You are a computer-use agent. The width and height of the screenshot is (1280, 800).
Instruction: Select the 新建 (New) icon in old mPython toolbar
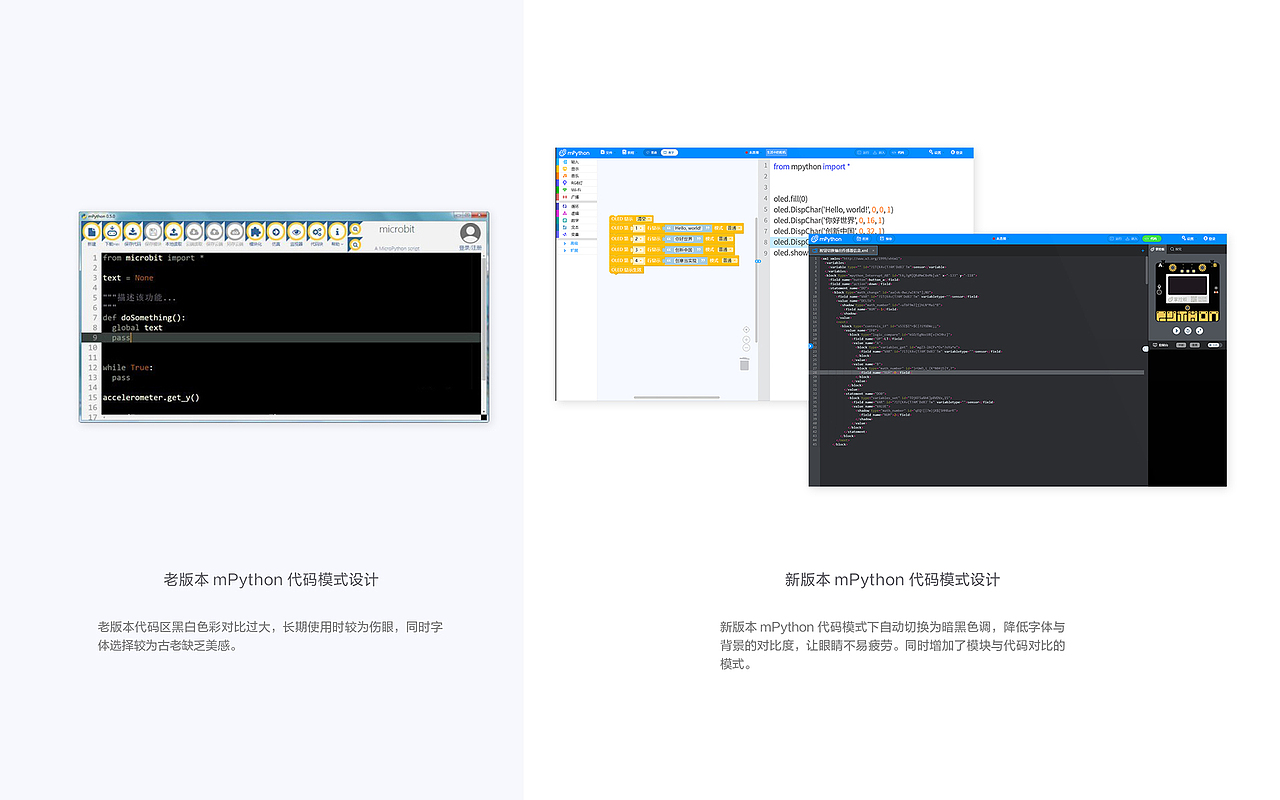(91, 231)
